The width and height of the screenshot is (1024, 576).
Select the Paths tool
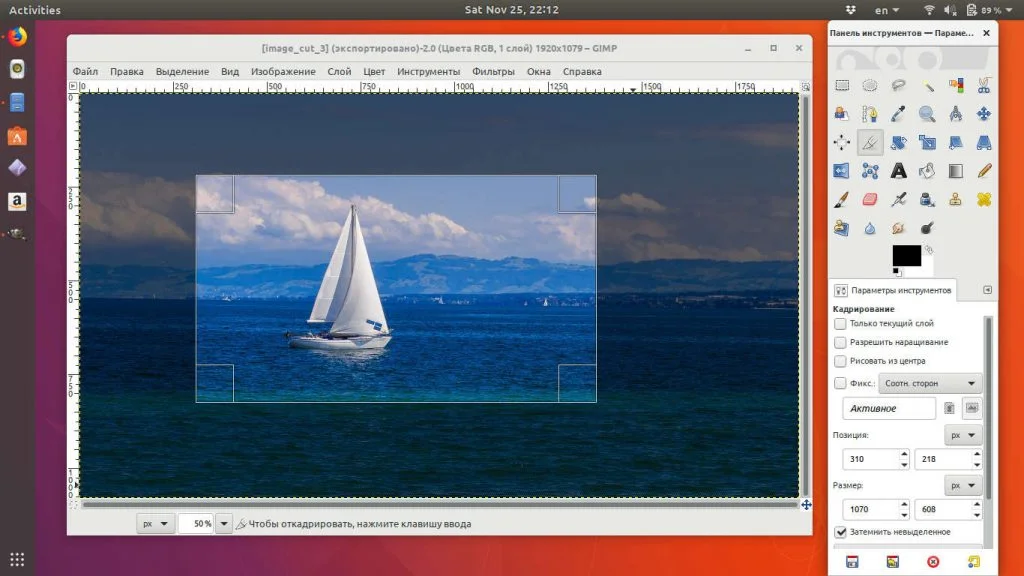pyautogui.click(x=870, y=114)
